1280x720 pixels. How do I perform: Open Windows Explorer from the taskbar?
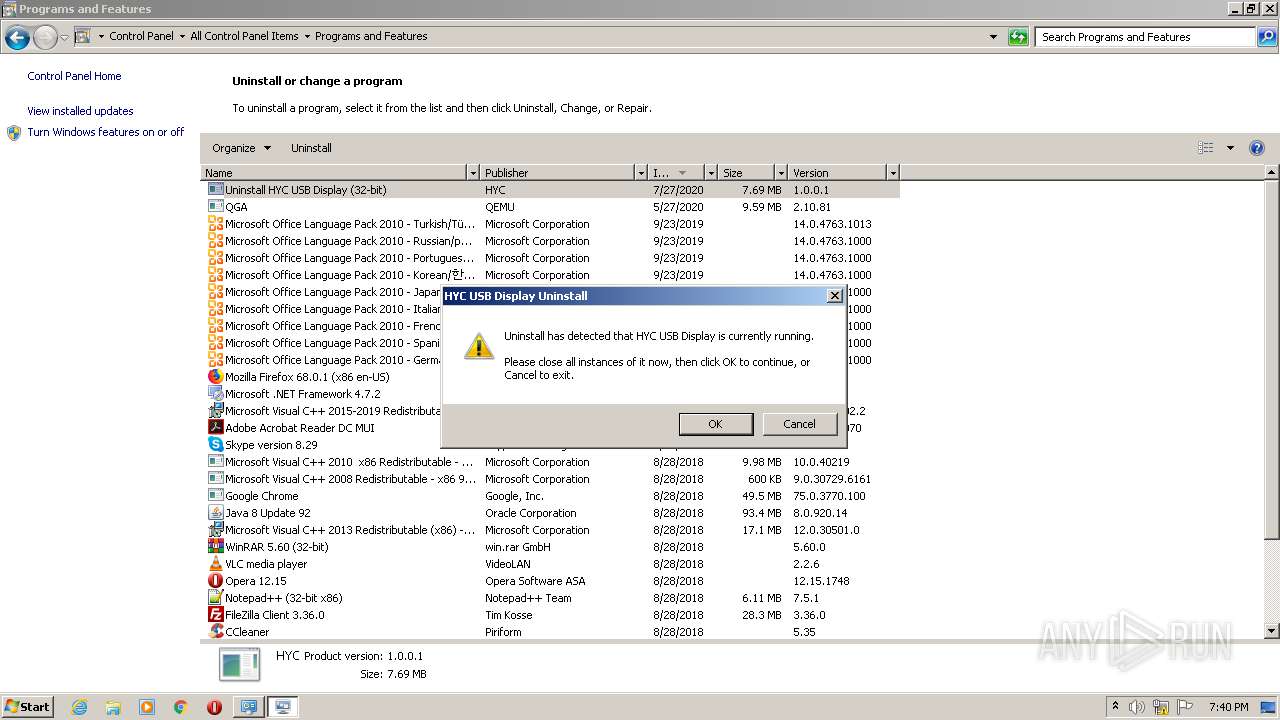(x=113, y=707)
